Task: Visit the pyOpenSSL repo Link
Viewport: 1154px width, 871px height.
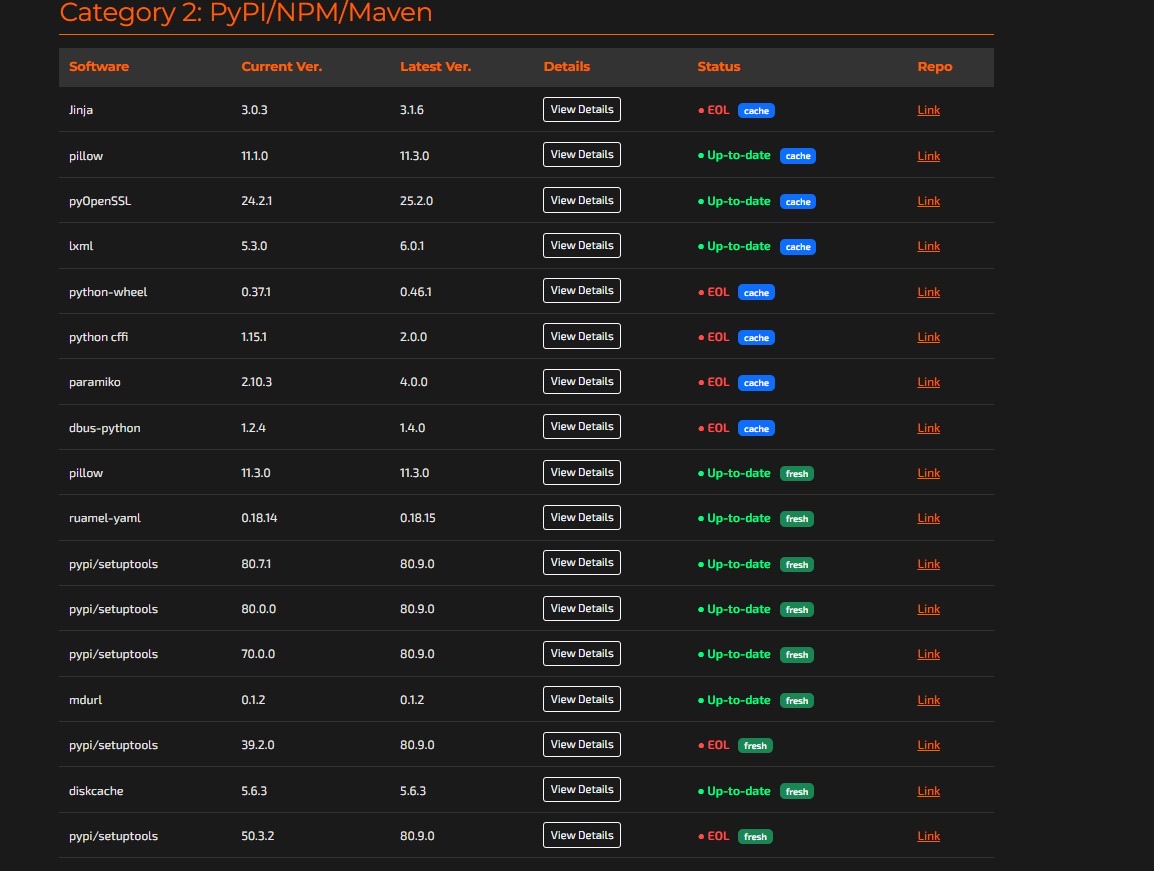Action: pyautogui.click(x=928, y=201)
